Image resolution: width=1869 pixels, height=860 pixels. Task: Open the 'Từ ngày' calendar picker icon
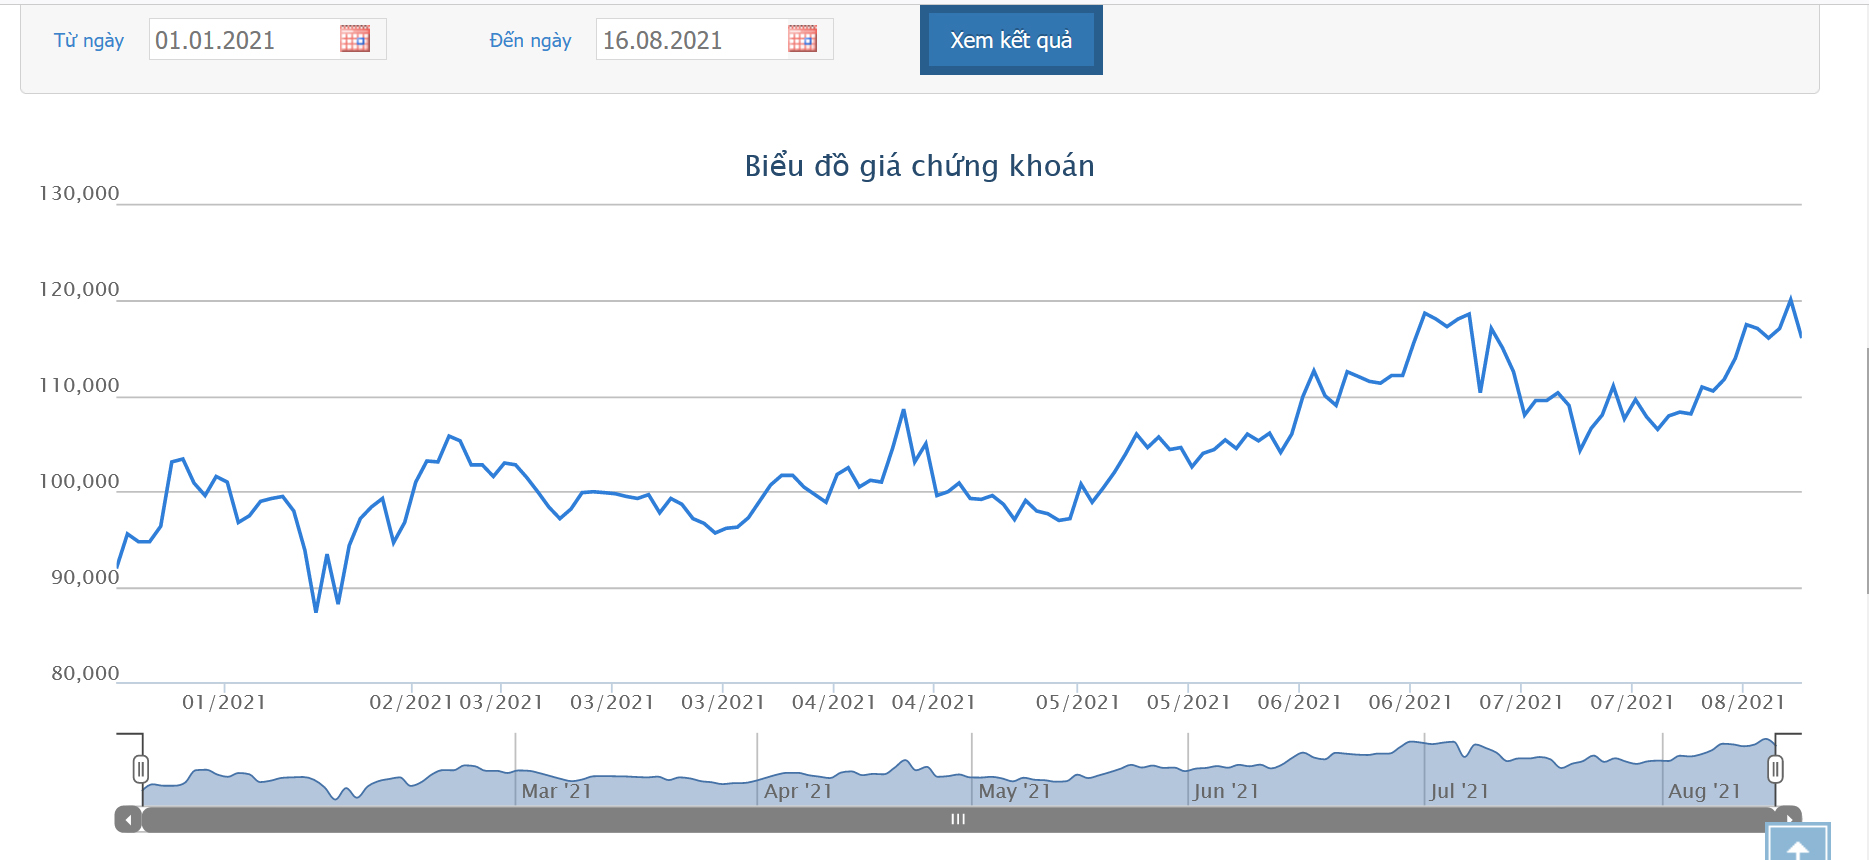click(x=355, y=39)
